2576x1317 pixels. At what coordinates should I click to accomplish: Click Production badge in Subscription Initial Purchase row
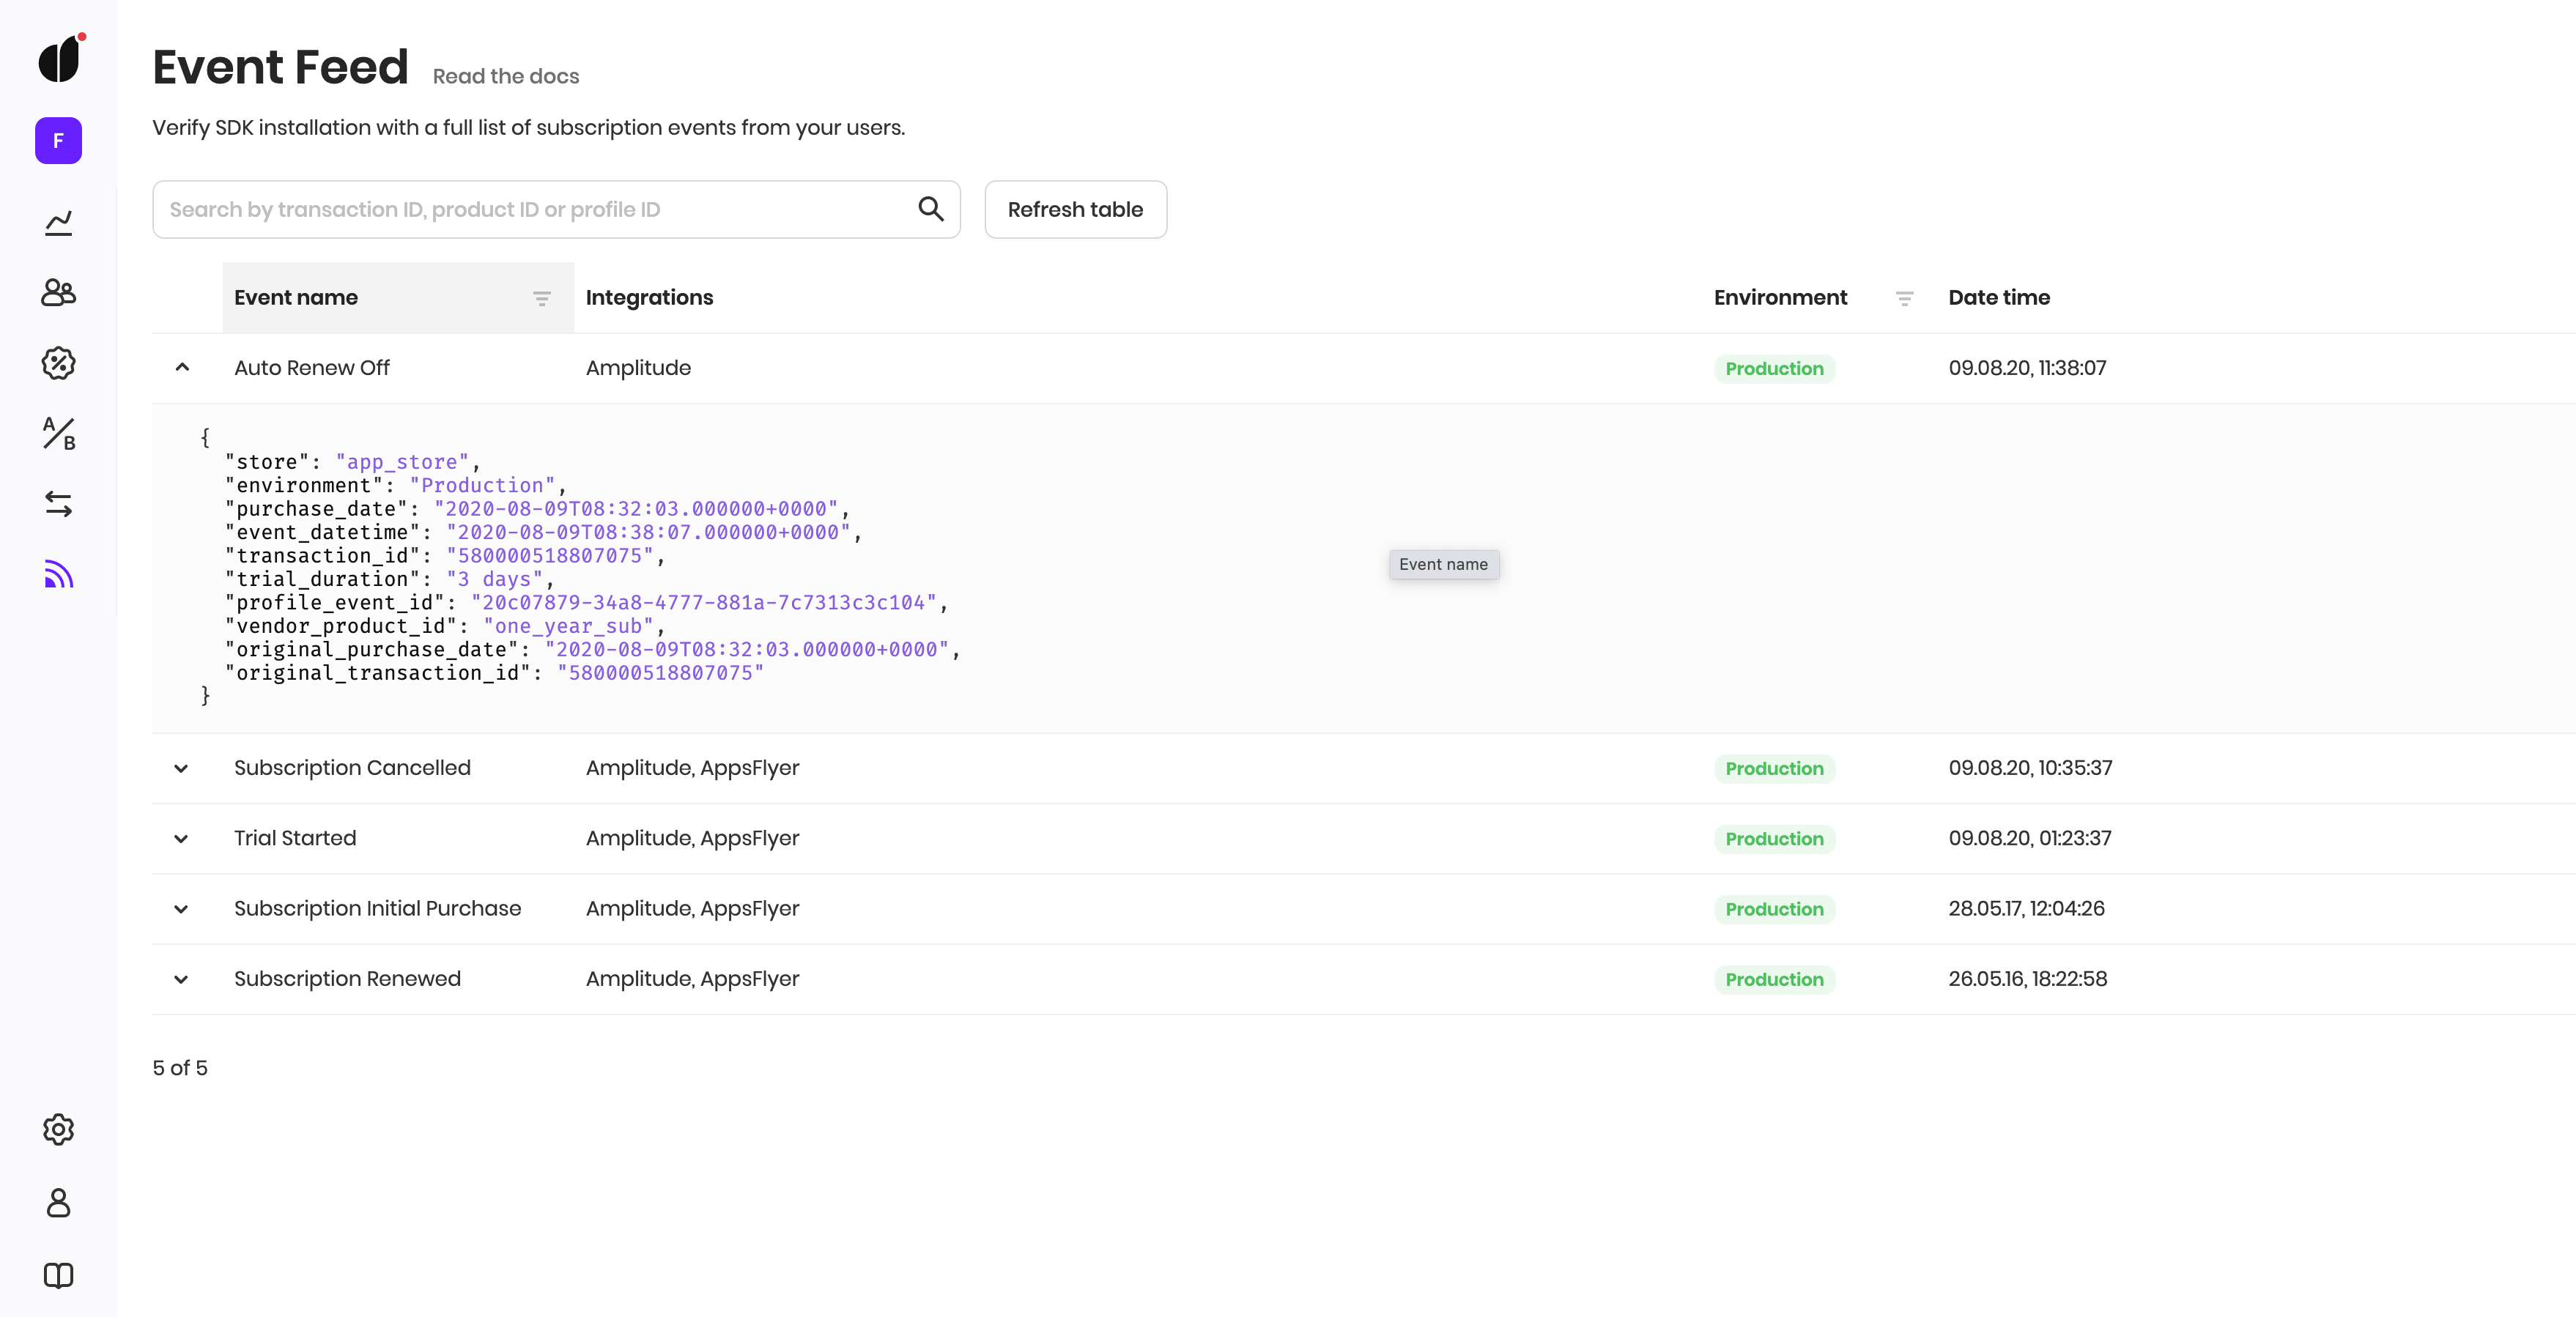coord(1774,909)
